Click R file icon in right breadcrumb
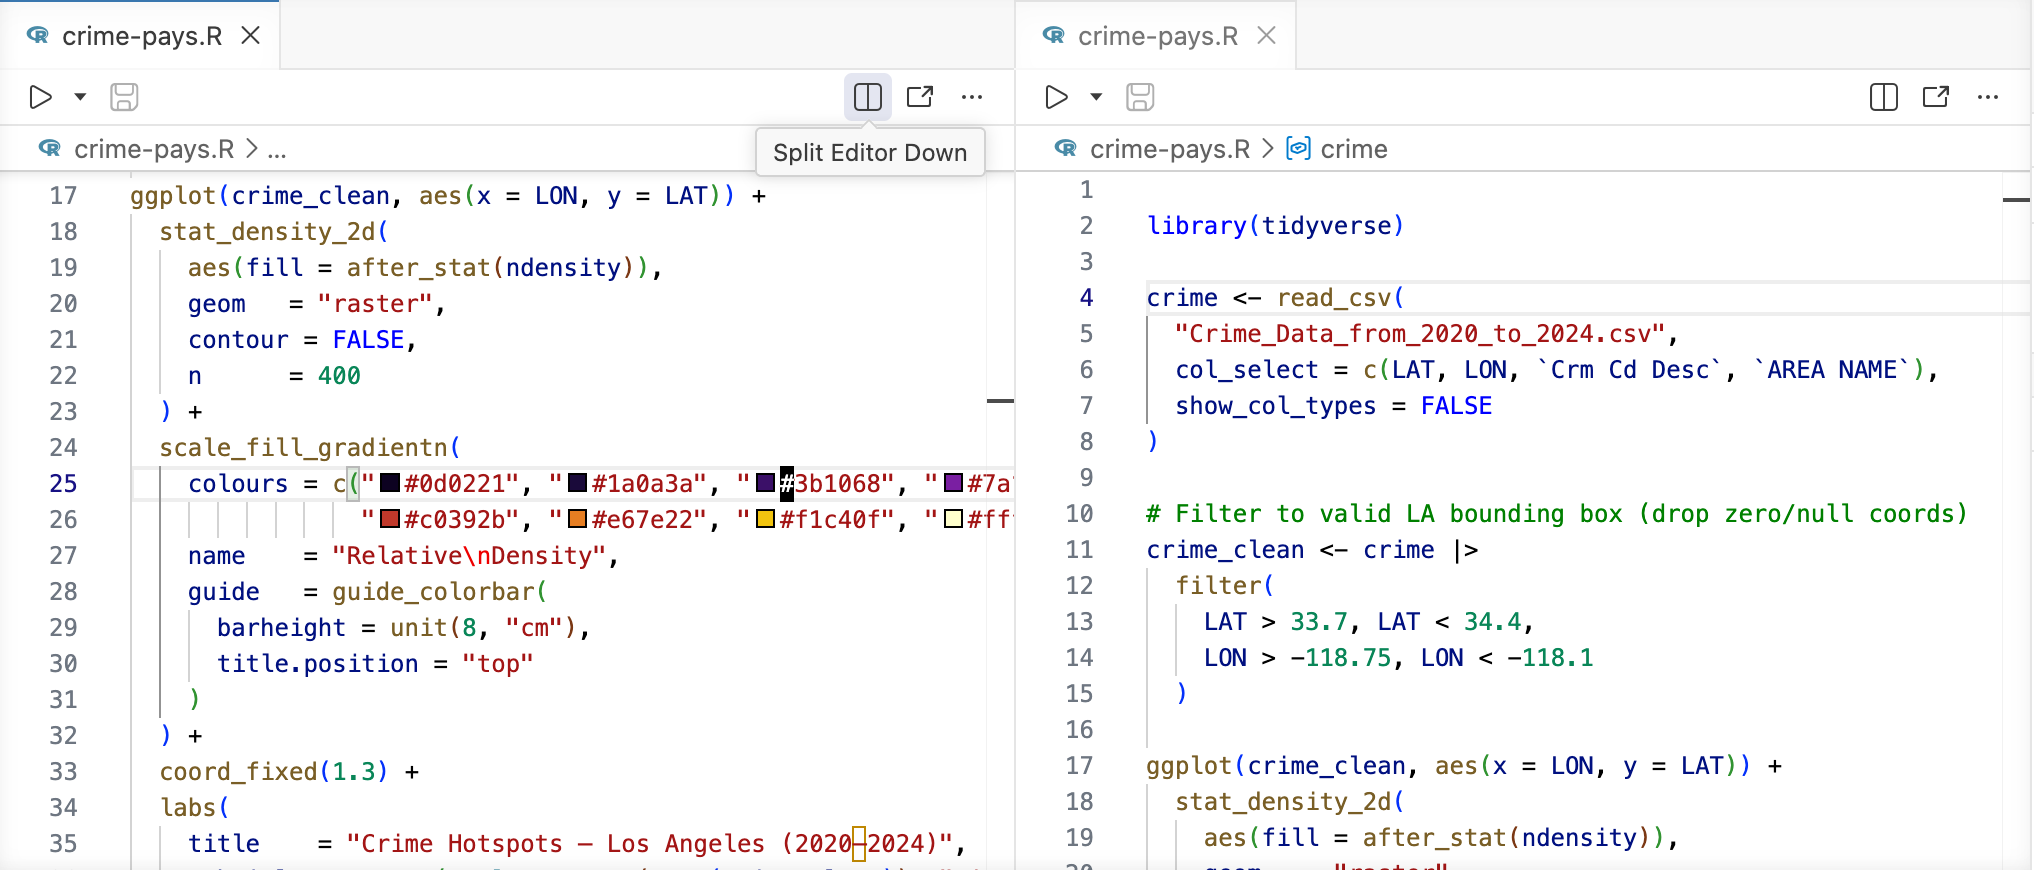The image size is (2034, 870). coord(1066,148)
